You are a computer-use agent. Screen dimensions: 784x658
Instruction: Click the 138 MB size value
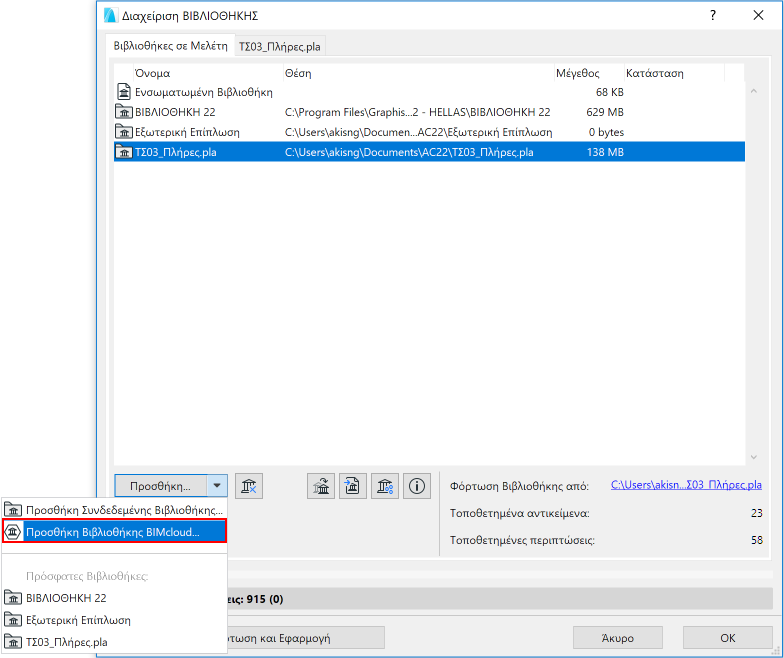point(605,152)
